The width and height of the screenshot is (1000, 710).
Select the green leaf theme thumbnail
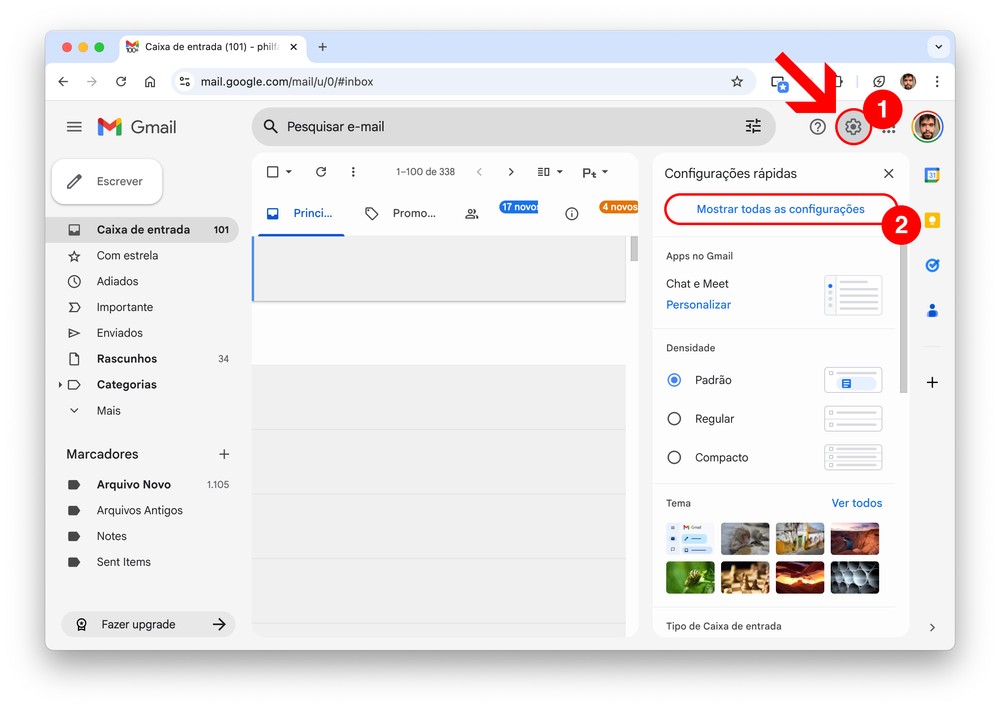[690, 577]
